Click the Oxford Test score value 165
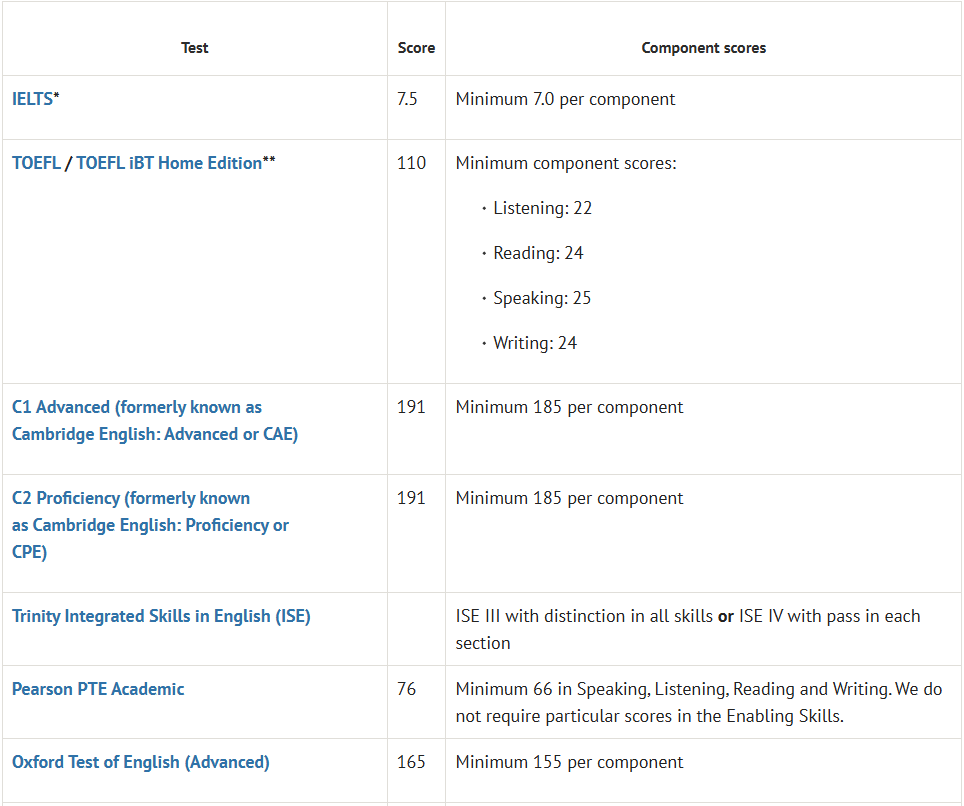Screen dimensions: 964x806 (411, 762)
